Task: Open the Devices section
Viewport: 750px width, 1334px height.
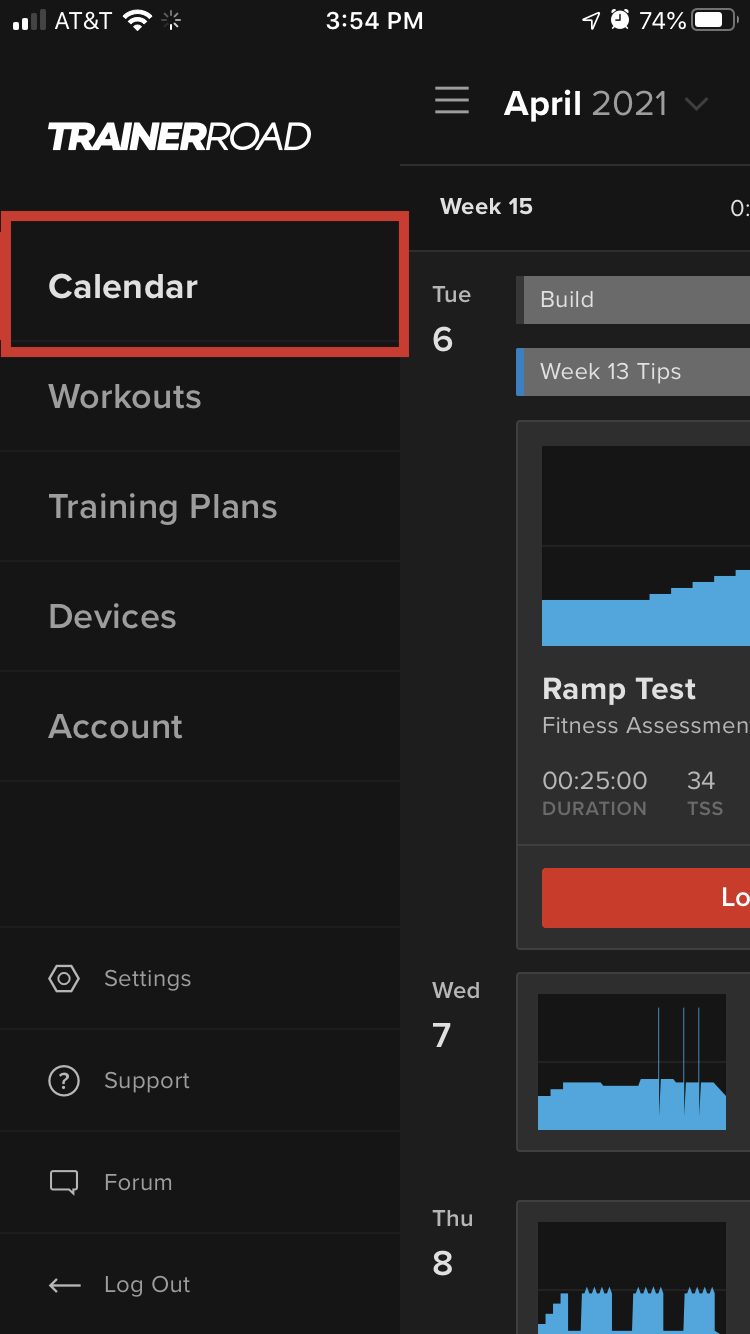Action: pyautogui.click(x=200, y=616)
